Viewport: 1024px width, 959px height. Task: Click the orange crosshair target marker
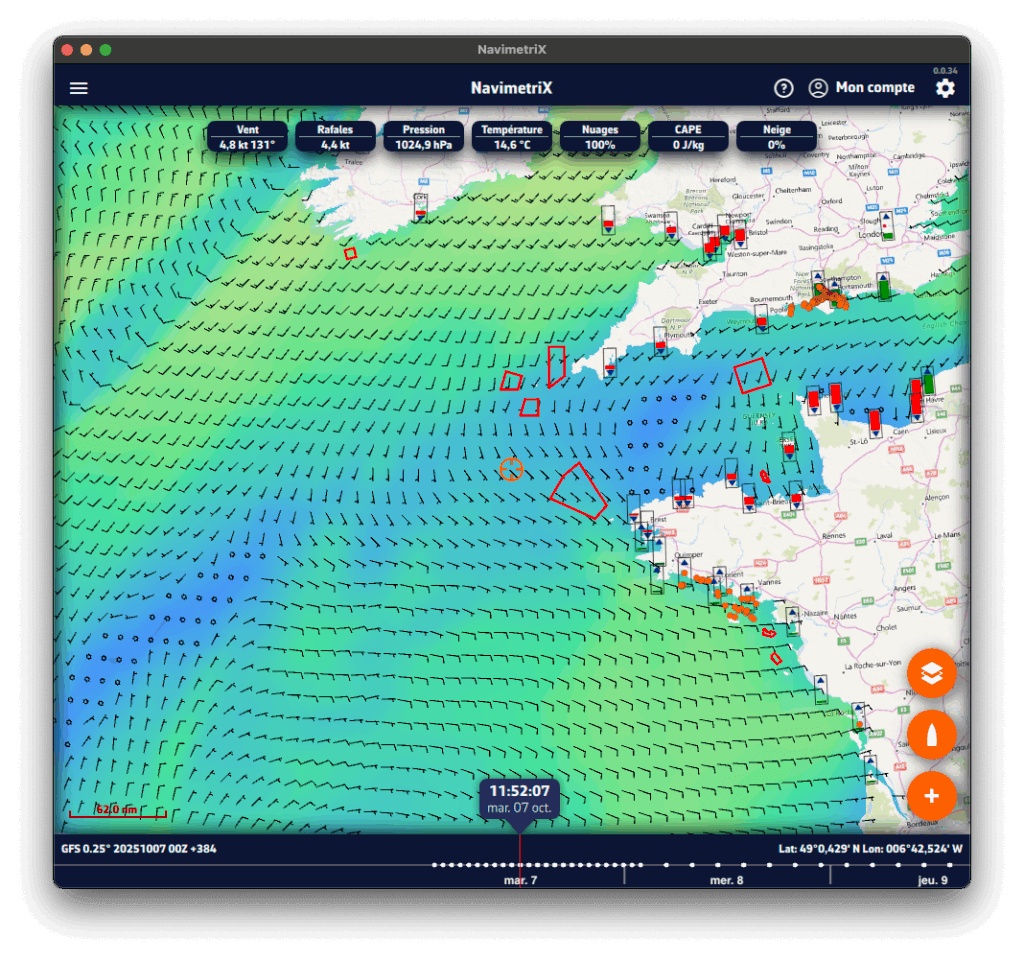(511, 469)
